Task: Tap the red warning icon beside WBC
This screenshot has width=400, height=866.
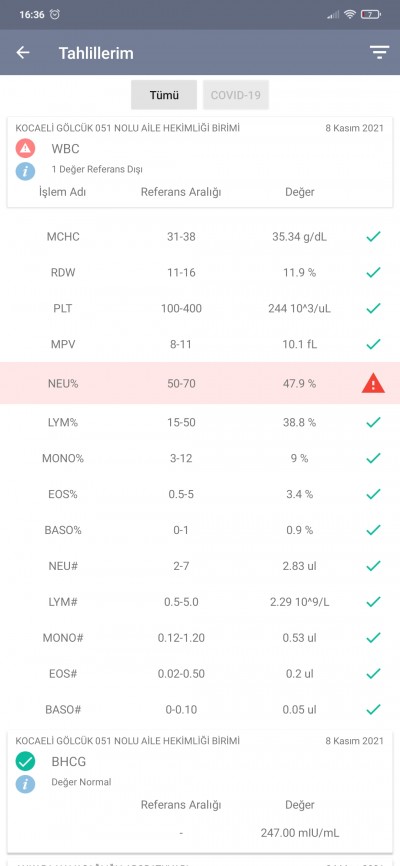Action: (x=25, y=149)
